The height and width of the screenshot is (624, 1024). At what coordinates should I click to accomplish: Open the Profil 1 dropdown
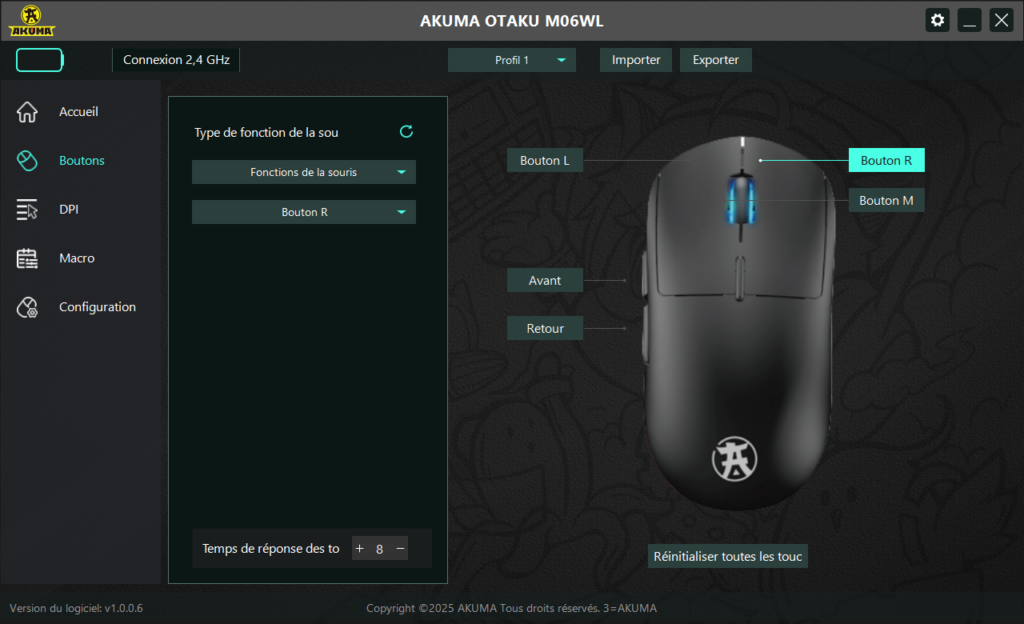(512, 60)
